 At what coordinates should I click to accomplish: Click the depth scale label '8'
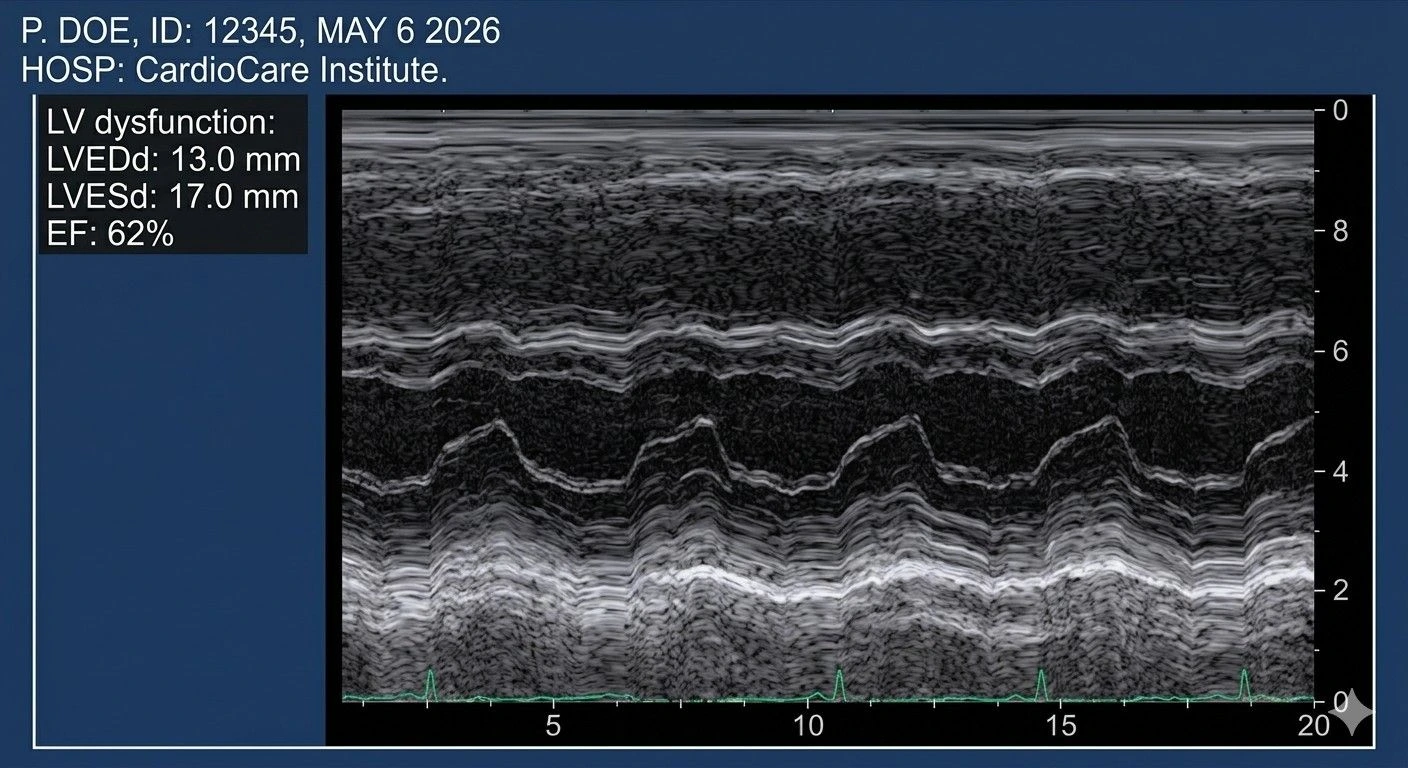click(1341, 231)
